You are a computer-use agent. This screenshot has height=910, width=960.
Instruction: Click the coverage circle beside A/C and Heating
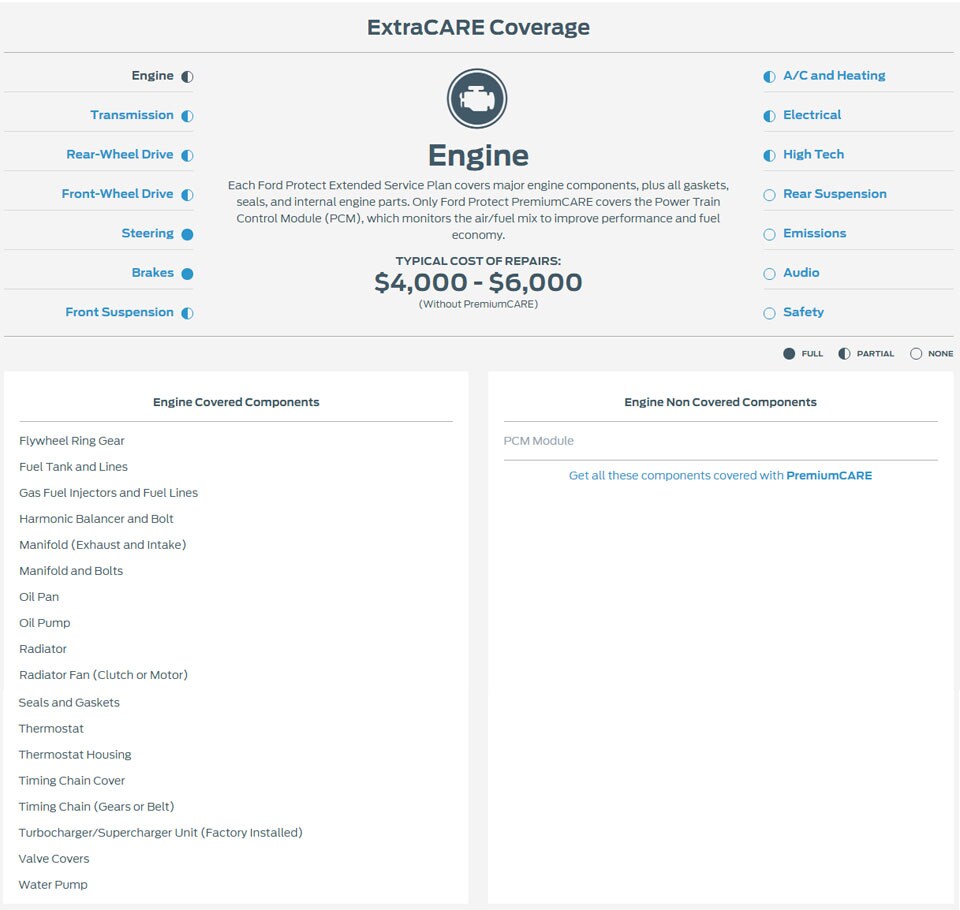[770, 77]
